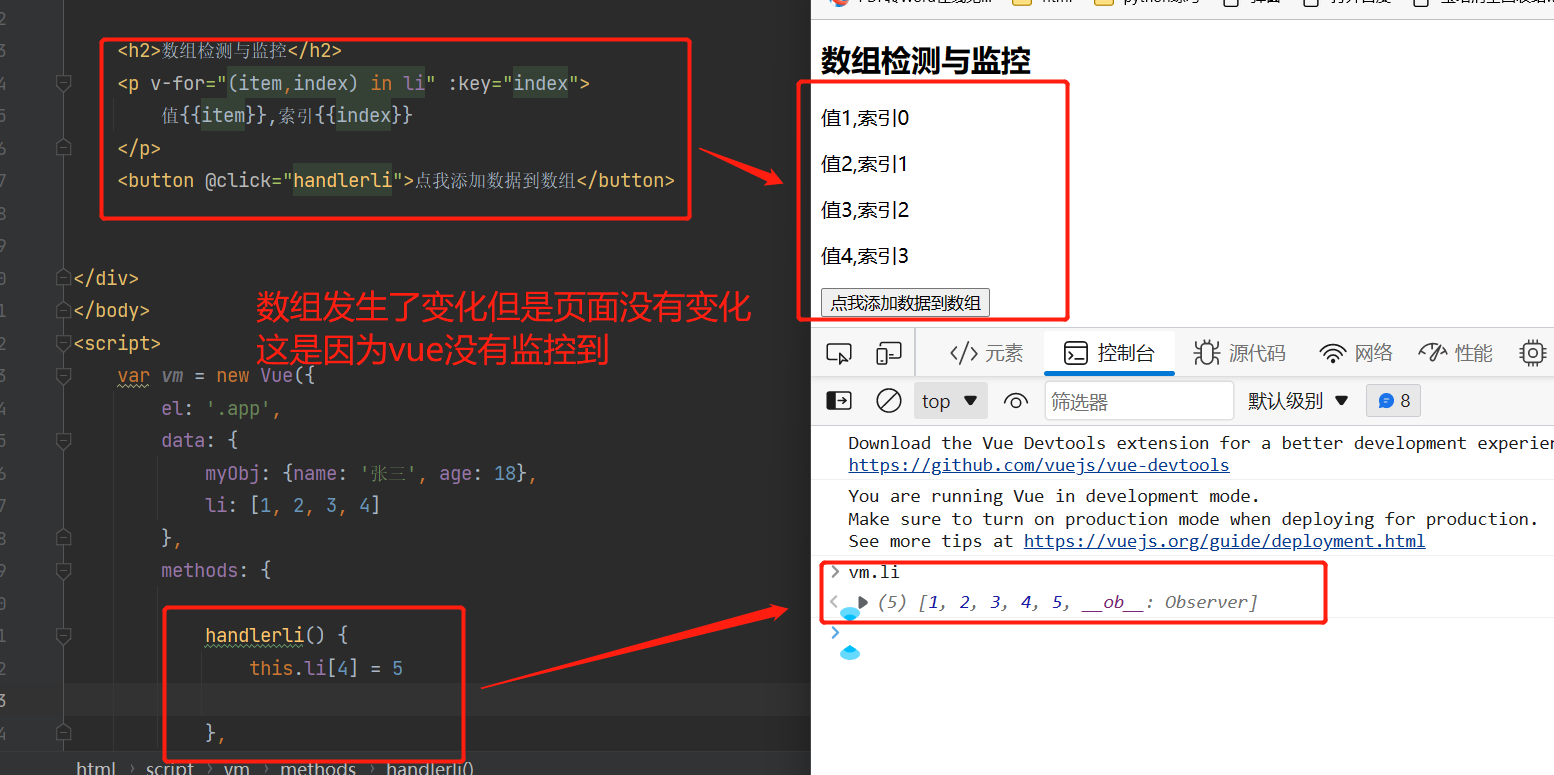Open the vue-devtools GitHub link
Viewport: 1554px width, 775px height.
click(1039, 465)
